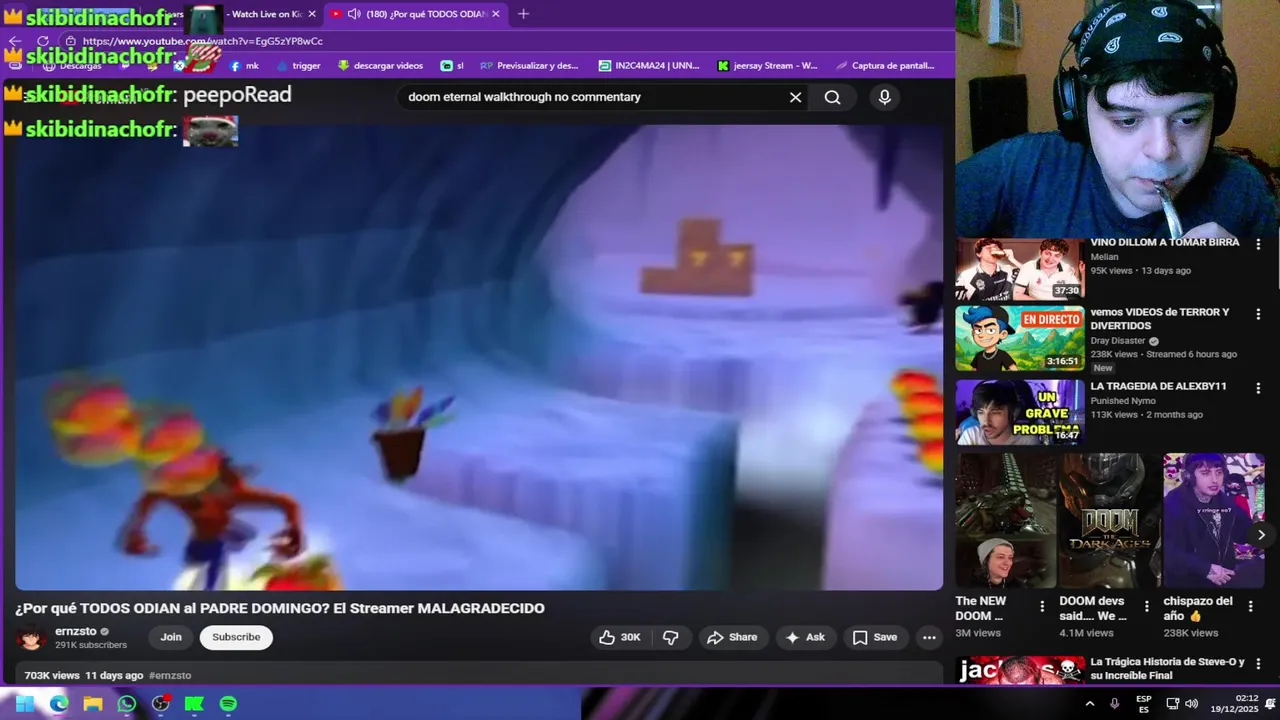Open ernzsto channel avatar
The image size is (1280, 720).
pyautogui.click(x=31, y=637)
